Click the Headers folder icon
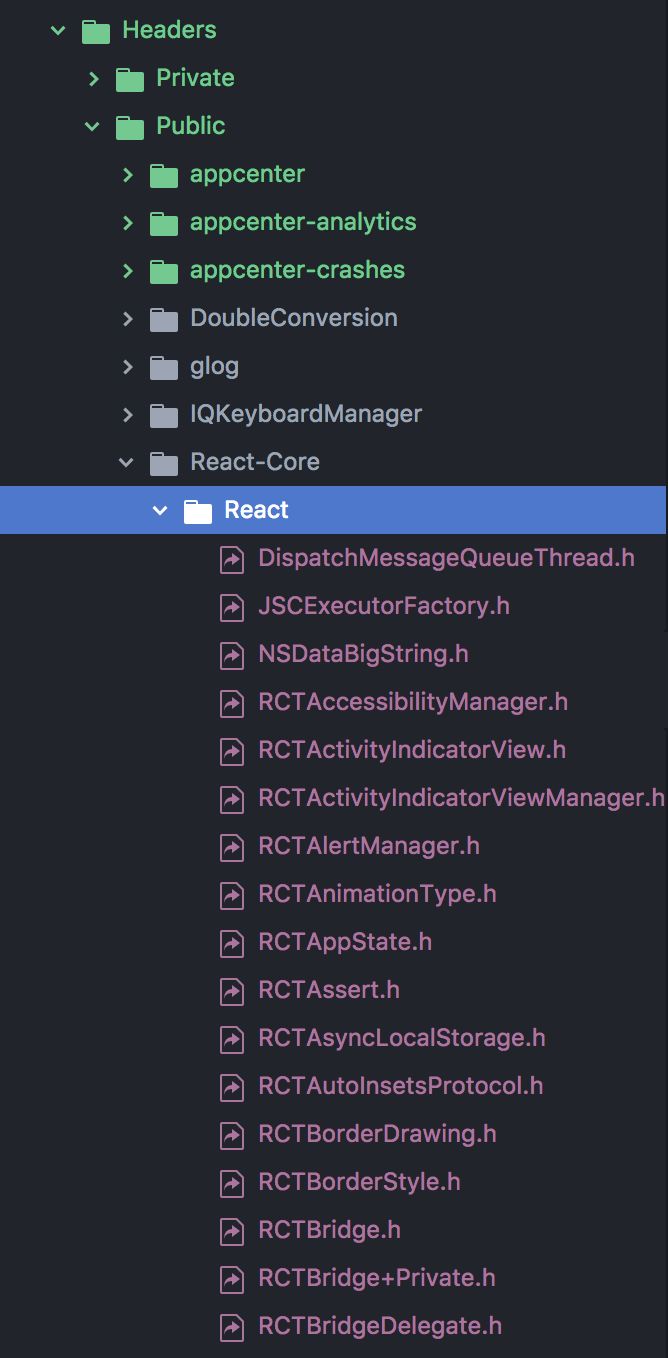The height and width of the screenshot is (1358, 668). (96, 31)
